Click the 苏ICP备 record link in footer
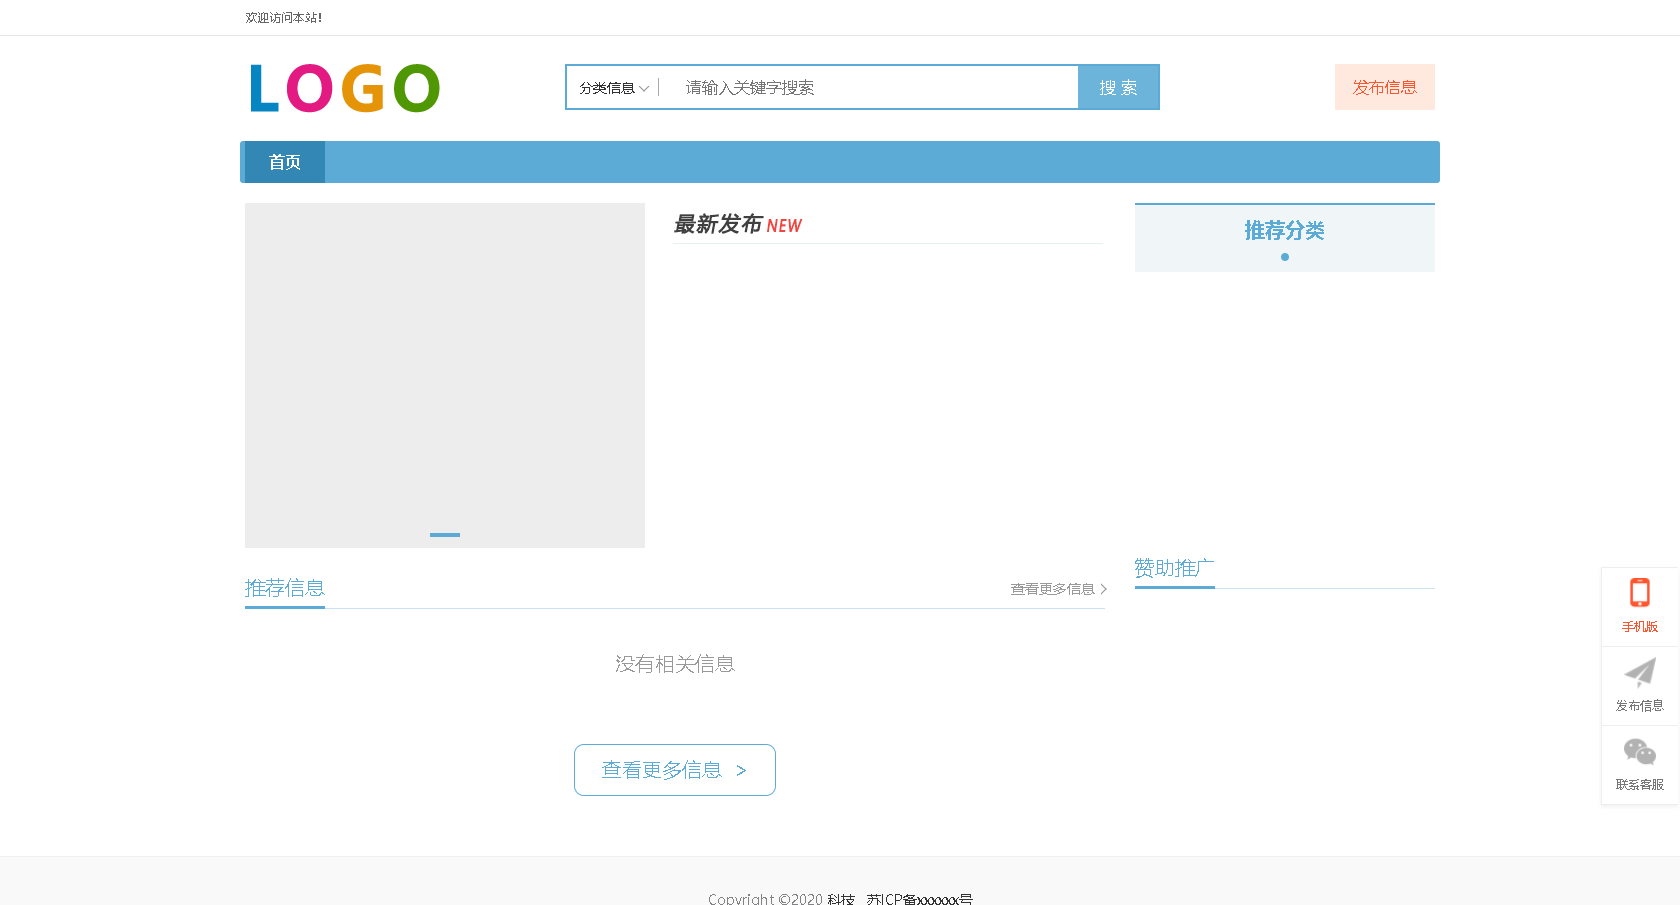 click(919, 899)
